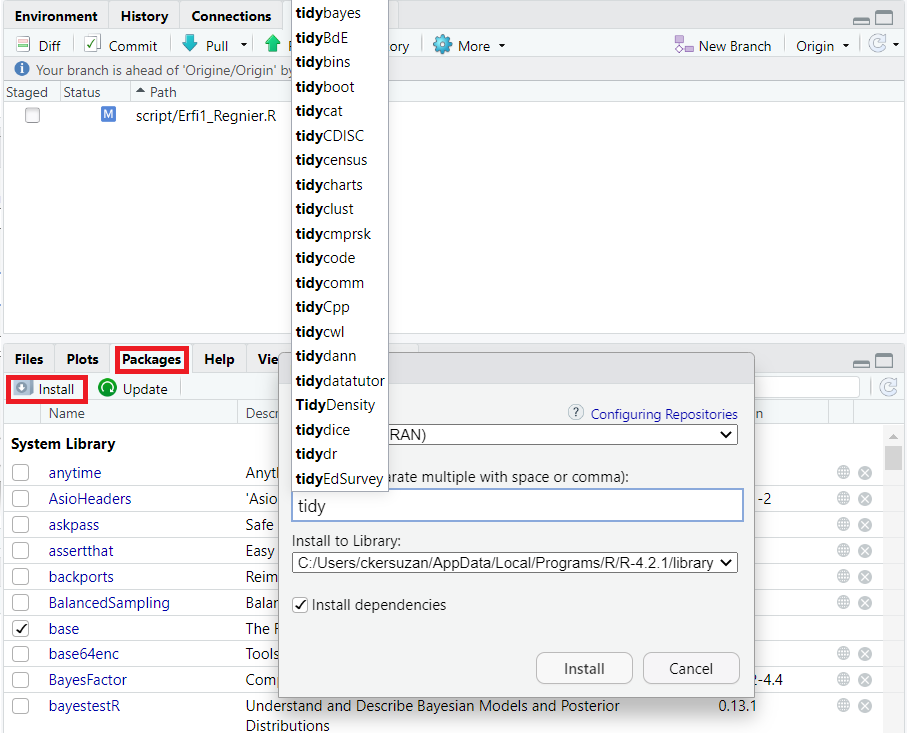Switch to the Environment tab

pos(56,16)
